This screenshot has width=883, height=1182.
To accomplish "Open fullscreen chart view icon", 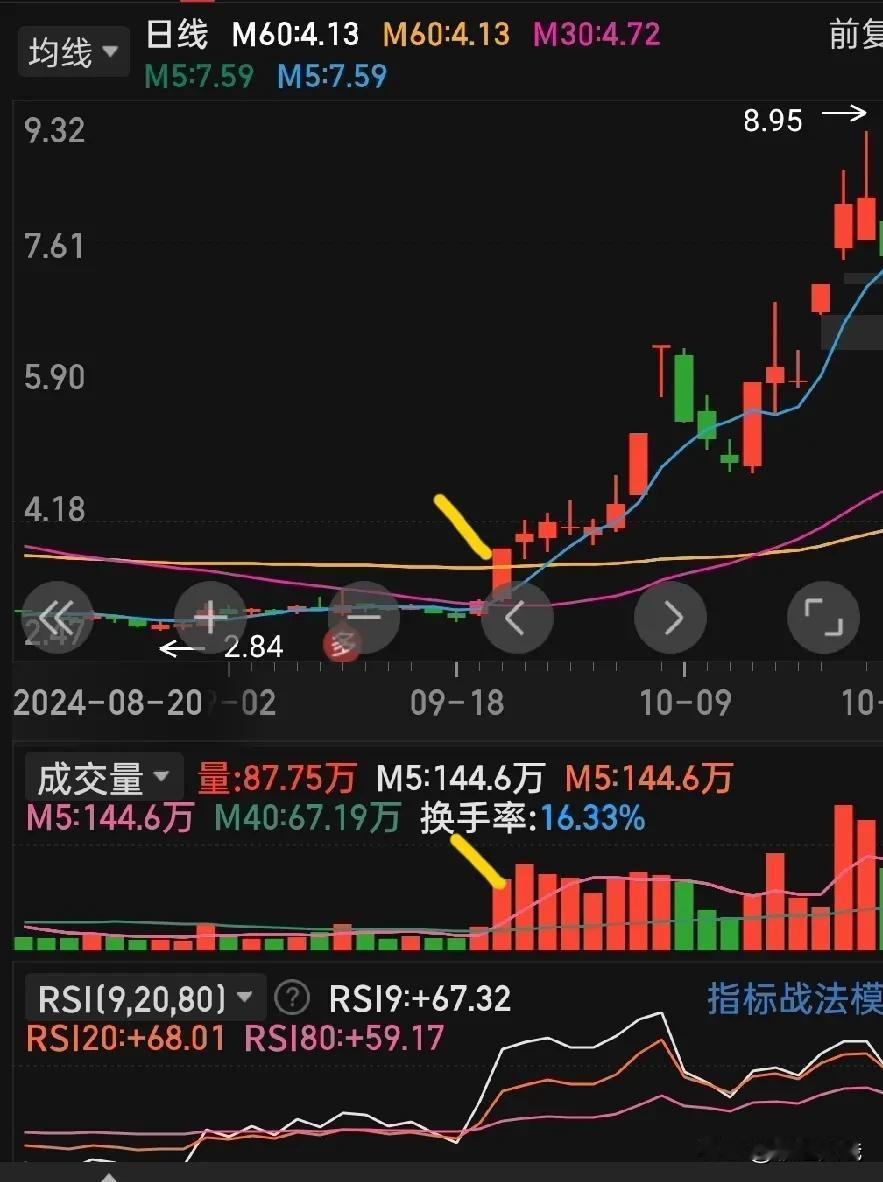I will [x=823, y=618].
